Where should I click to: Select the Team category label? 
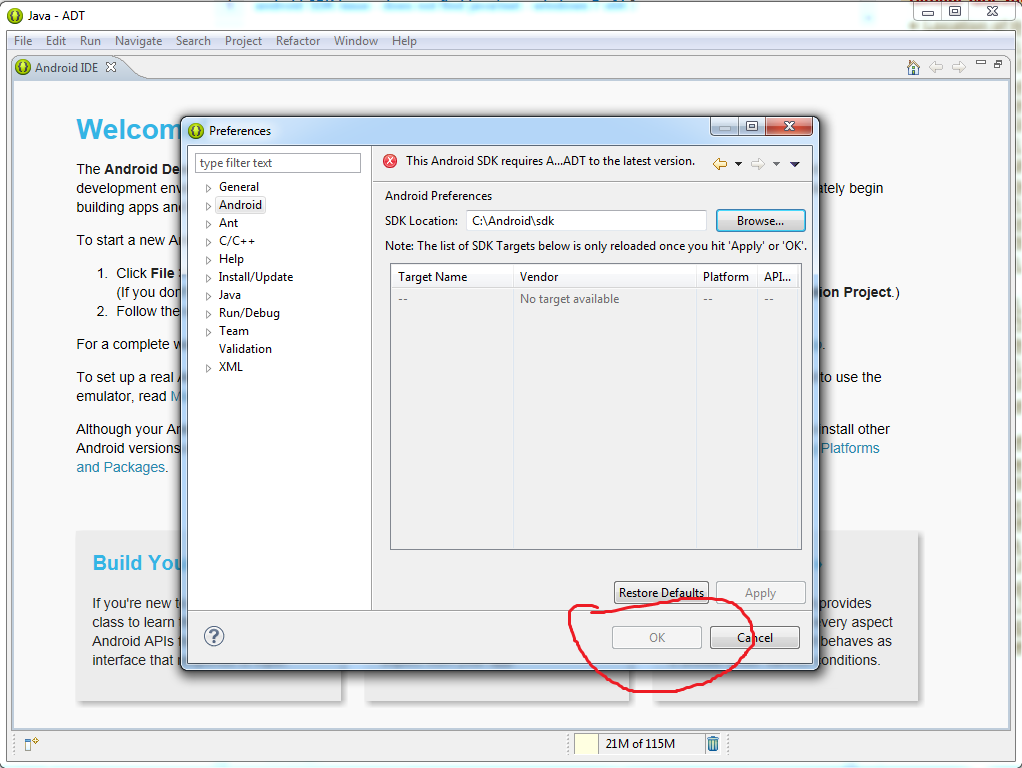233,331
